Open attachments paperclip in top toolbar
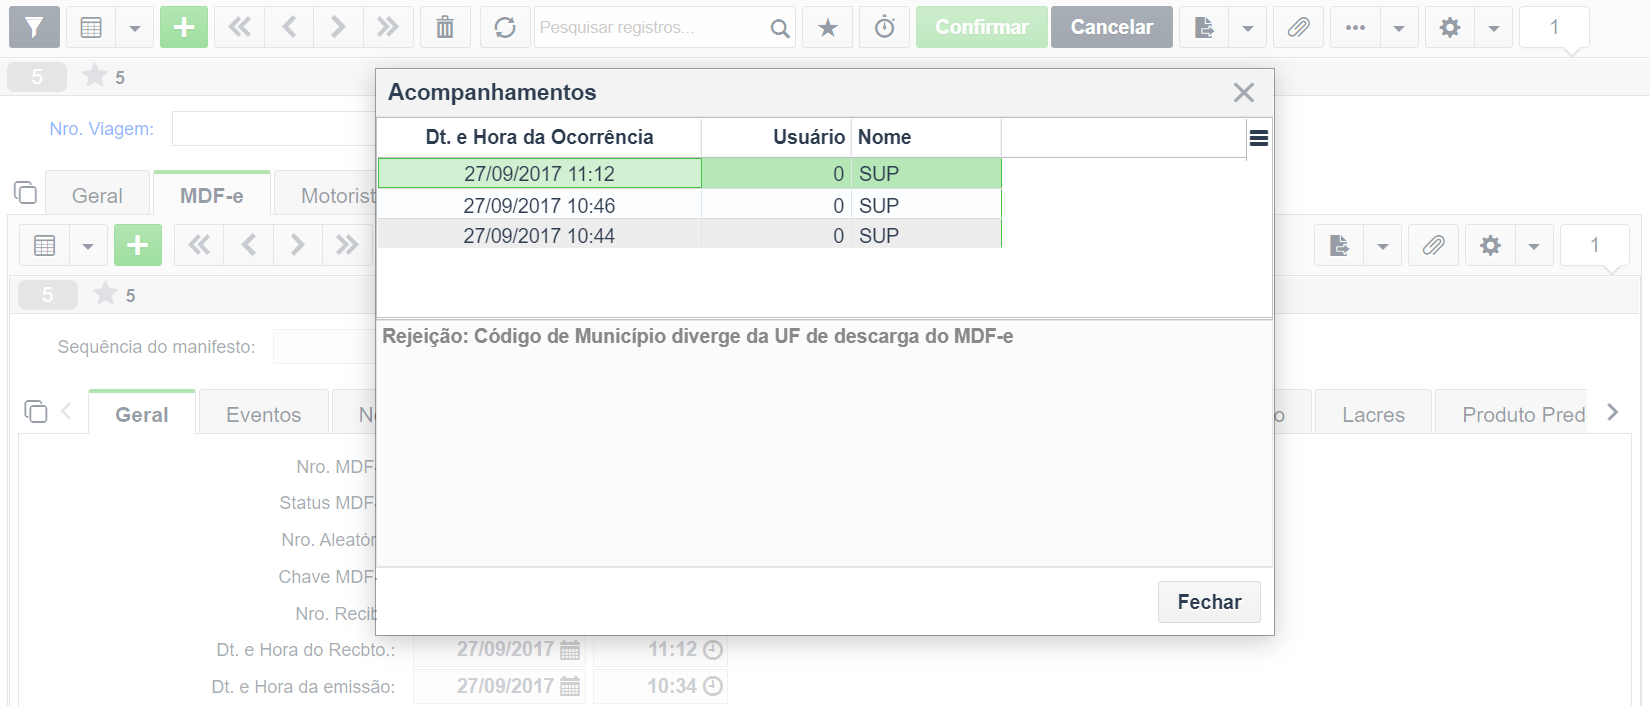This screenshot has width=1650, height=706. point(1298,27)
